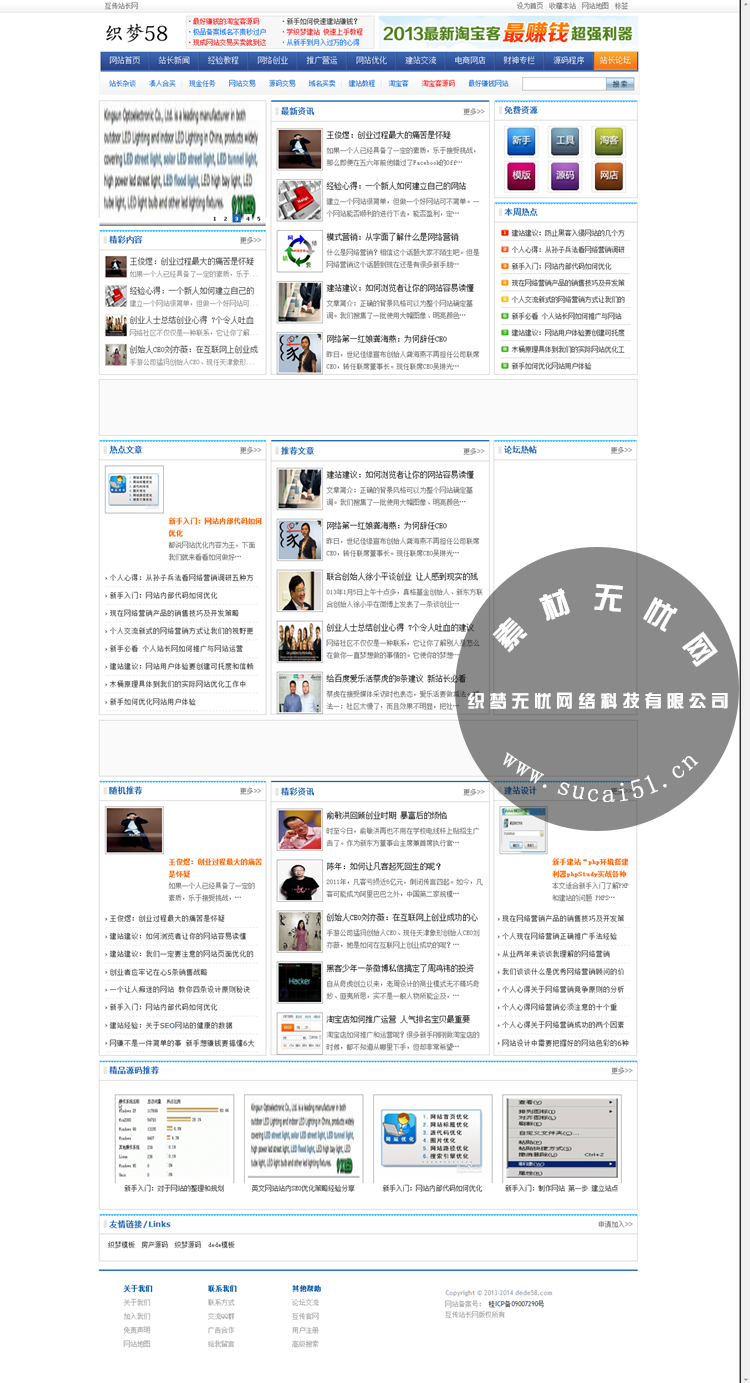Click 申请加入>> in the Links section
750x1383 pixels.
coord(615,1224)
